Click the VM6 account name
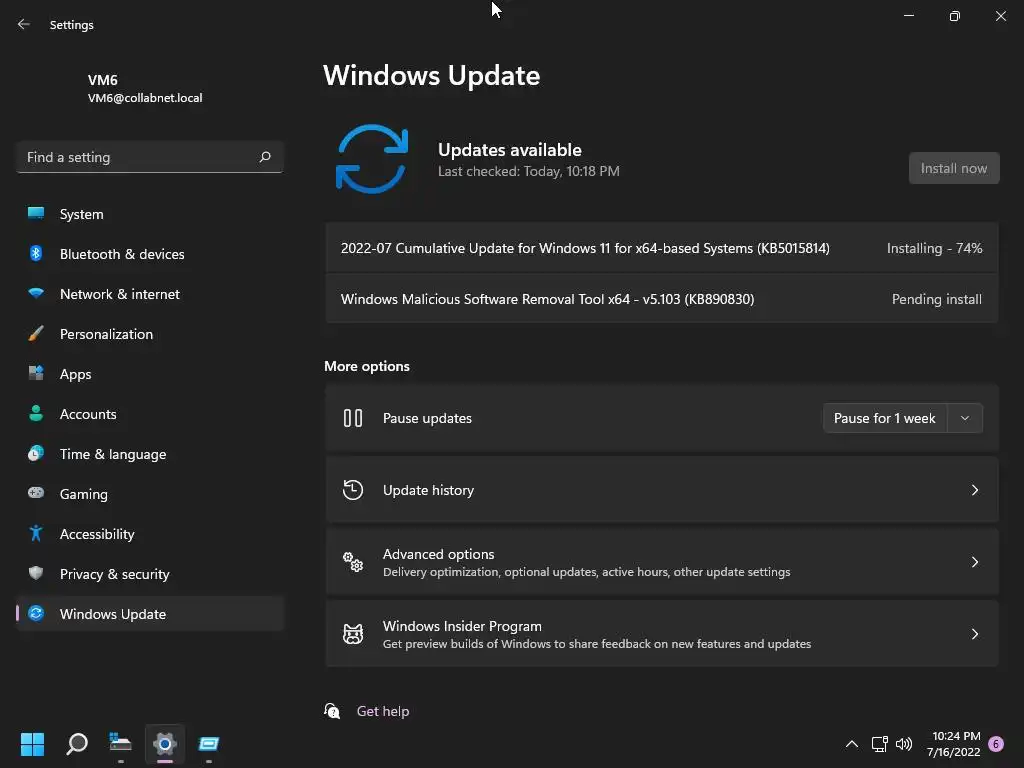The height and width of the screenshot is (768, 1024). (x=103, y=80)
